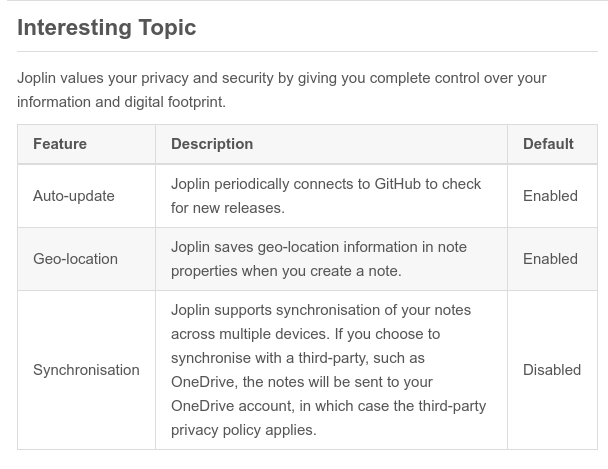
Task: Select "Enabled" in the Geo-location row
Action: pos(550,259)
